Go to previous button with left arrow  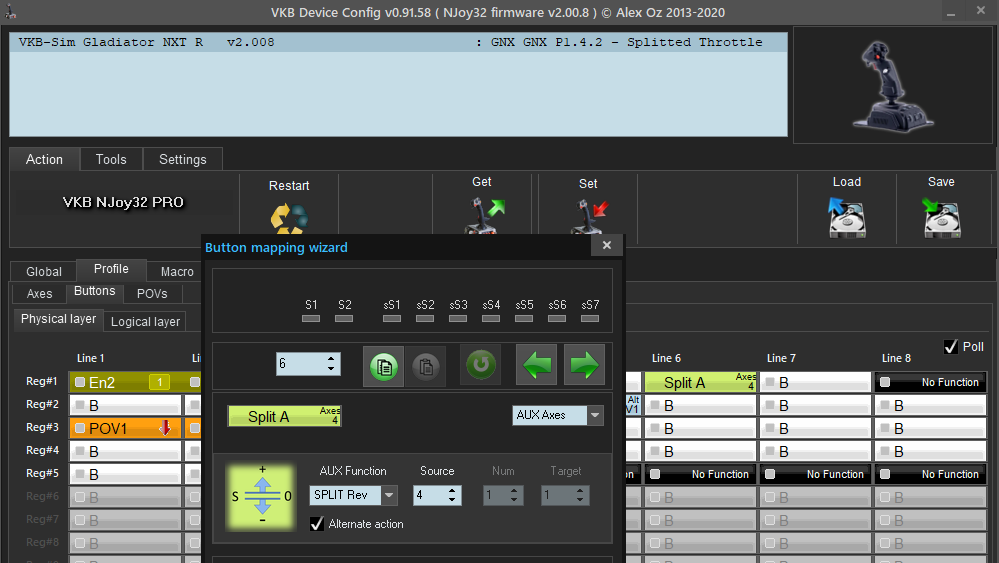click(536, 365)
